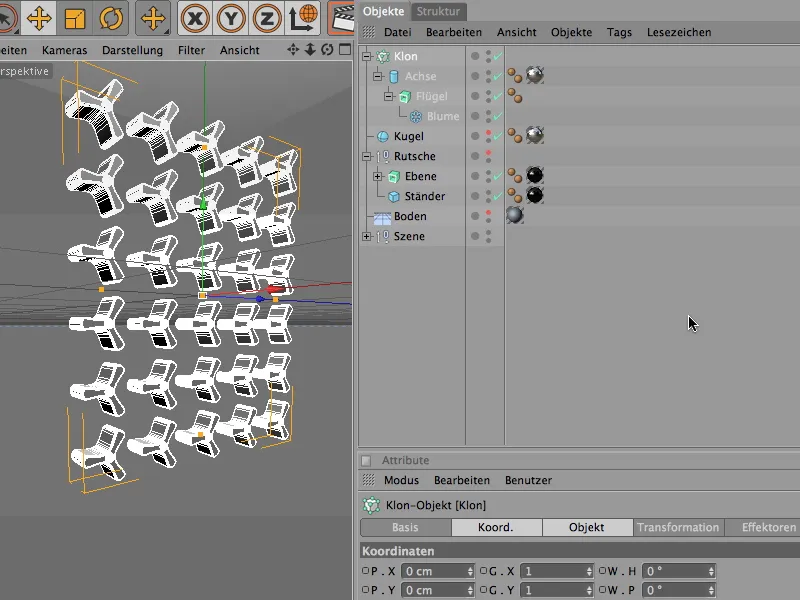The width and height of the screenshot is (800, 600).
Task: Toggle the enable checkmark for Kugel
Action: pos(497,137)
